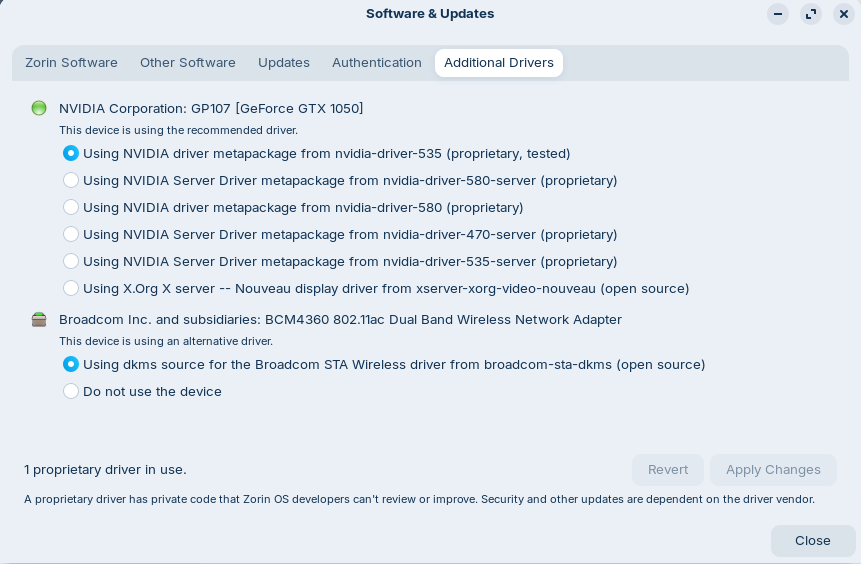This screenshot has width=861, height=564.
Task: Maximize the Software & Updates window
Action: click(811, 14)
